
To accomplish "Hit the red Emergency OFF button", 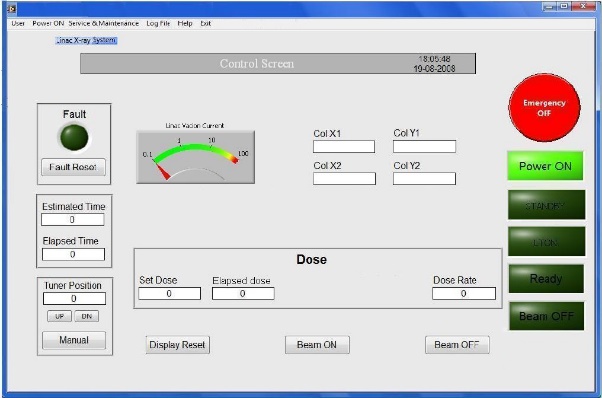I will click(x=544, y=108).
